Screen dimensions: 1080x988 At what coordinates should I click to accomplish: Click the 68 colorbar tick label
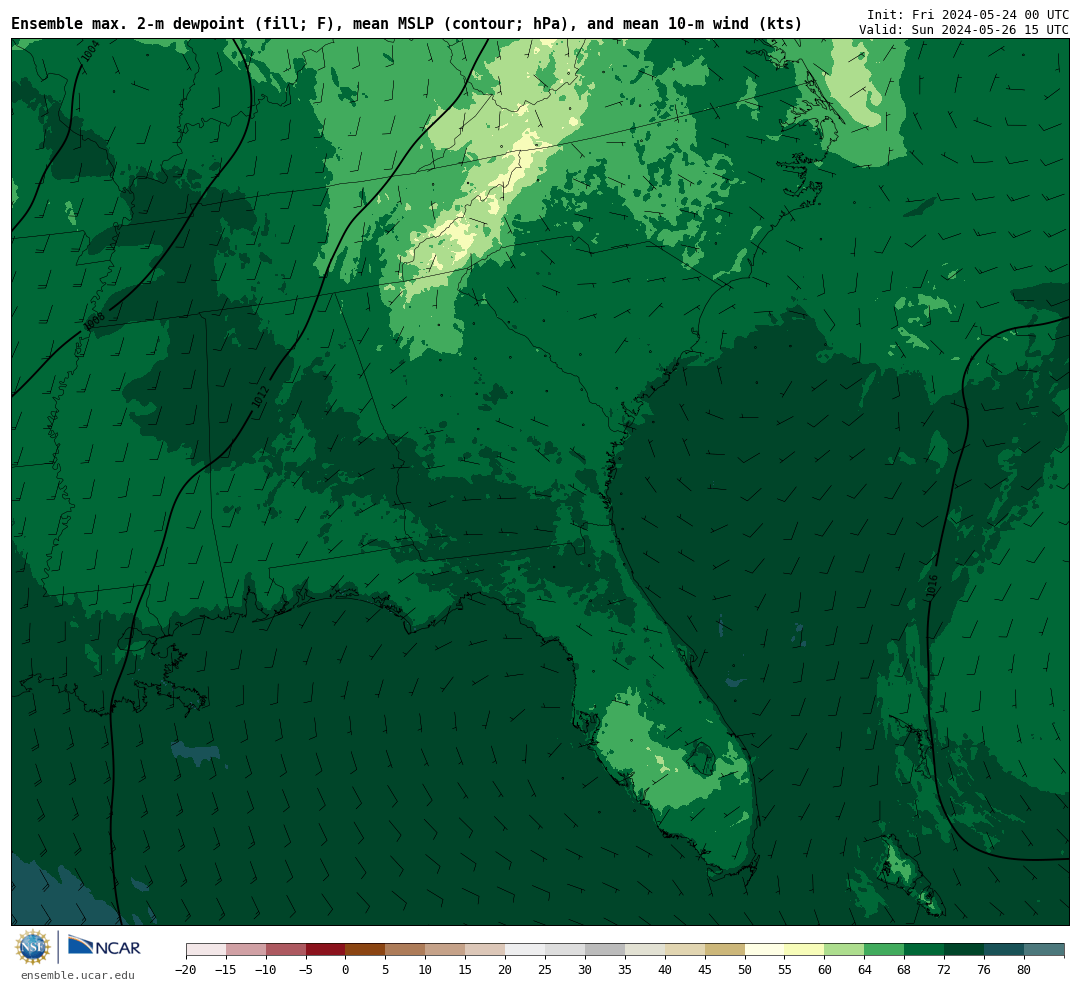905,969
